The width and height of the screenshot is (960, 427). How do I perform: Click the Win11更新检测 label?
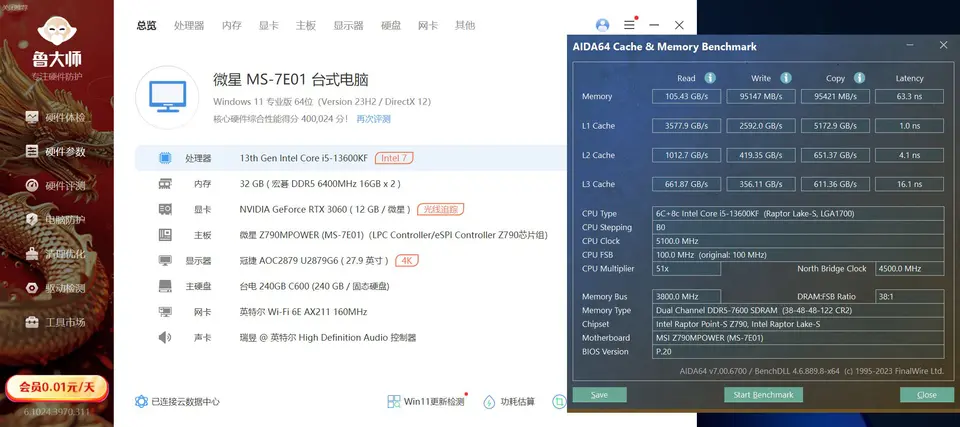pos(434,402)
